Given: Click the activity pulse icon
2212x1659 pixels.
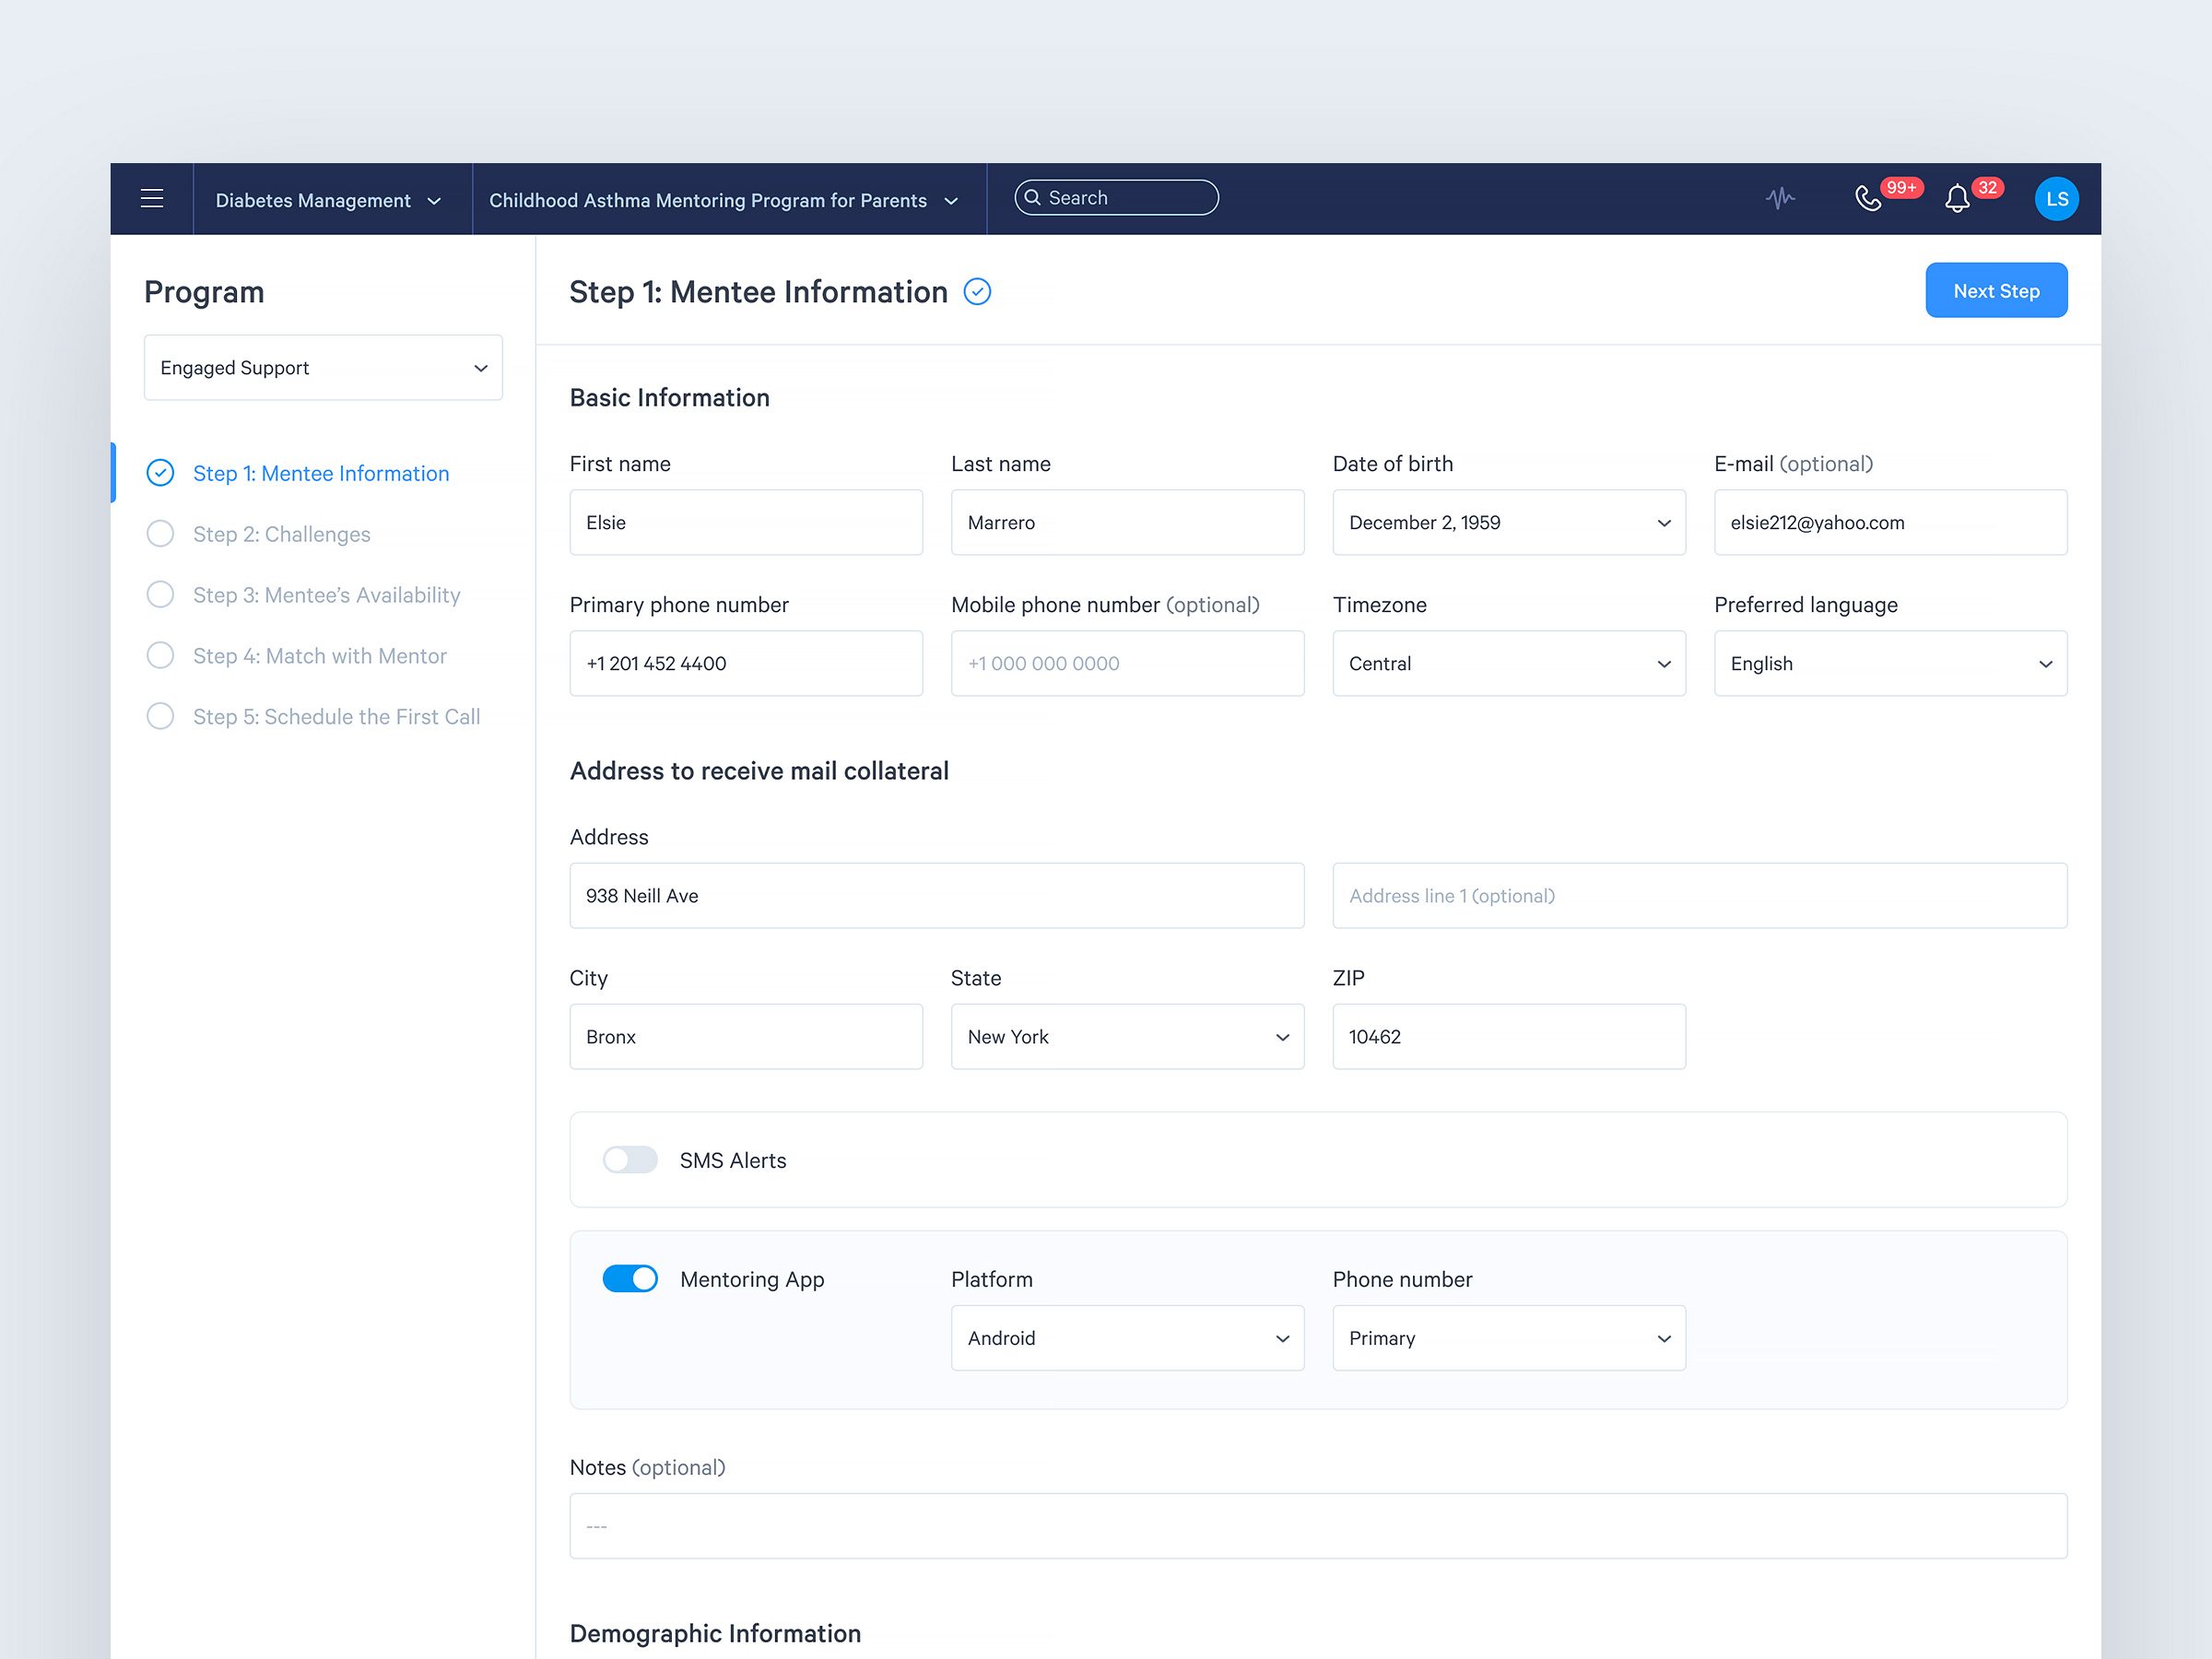Looking at the screenshot, I should [x=1780, y=199].
